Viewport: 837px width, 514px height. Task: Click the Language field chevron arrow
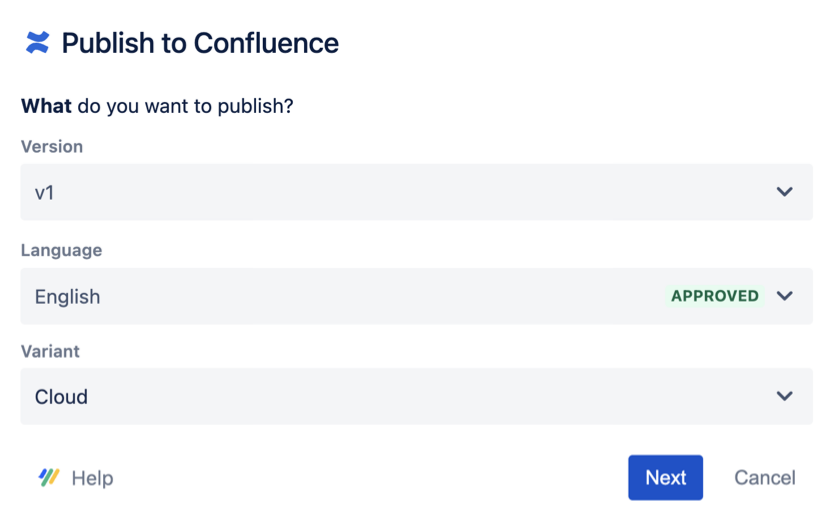click(784, 296)
